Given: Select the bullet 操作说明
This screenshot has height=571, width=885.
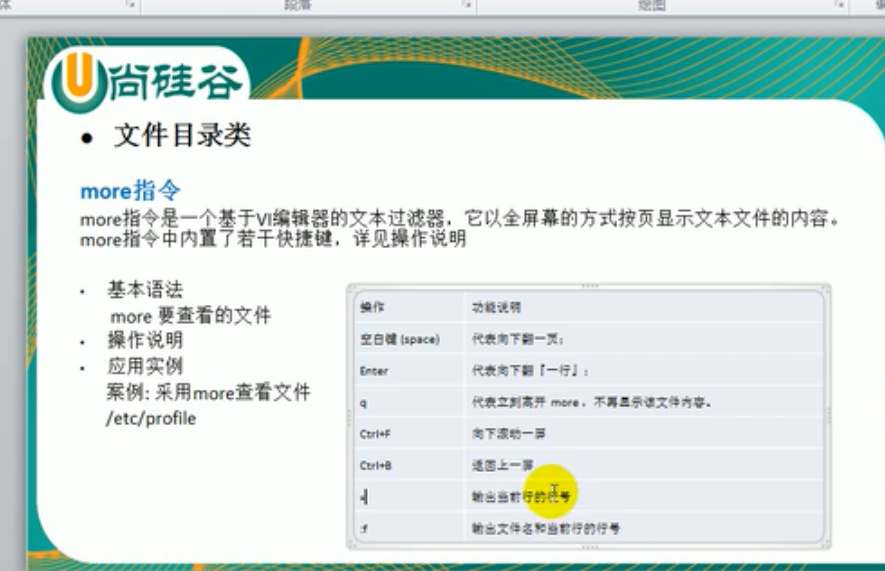Looking at the screenshot, I should [145, 340].
